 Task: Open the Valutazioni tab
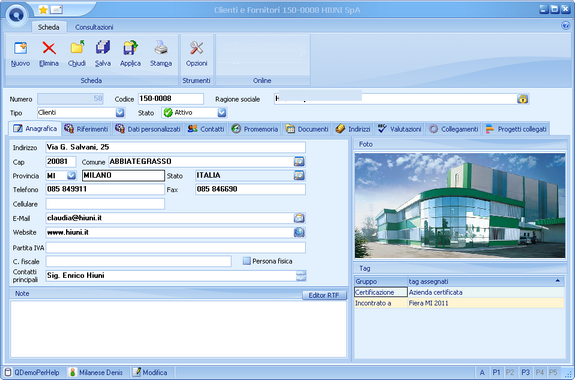(399, 129)
